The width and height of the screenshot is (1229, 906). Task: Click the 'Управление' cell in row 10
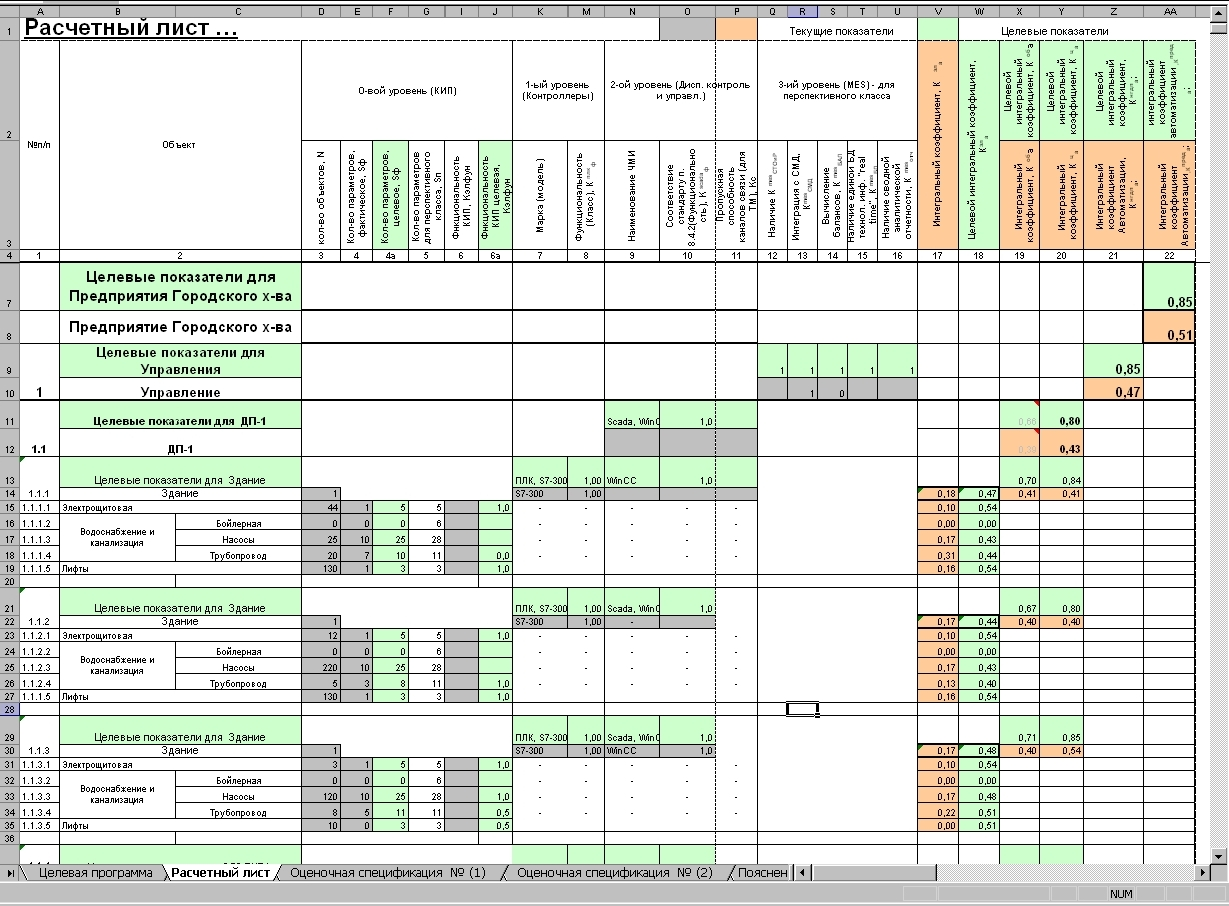180,392
